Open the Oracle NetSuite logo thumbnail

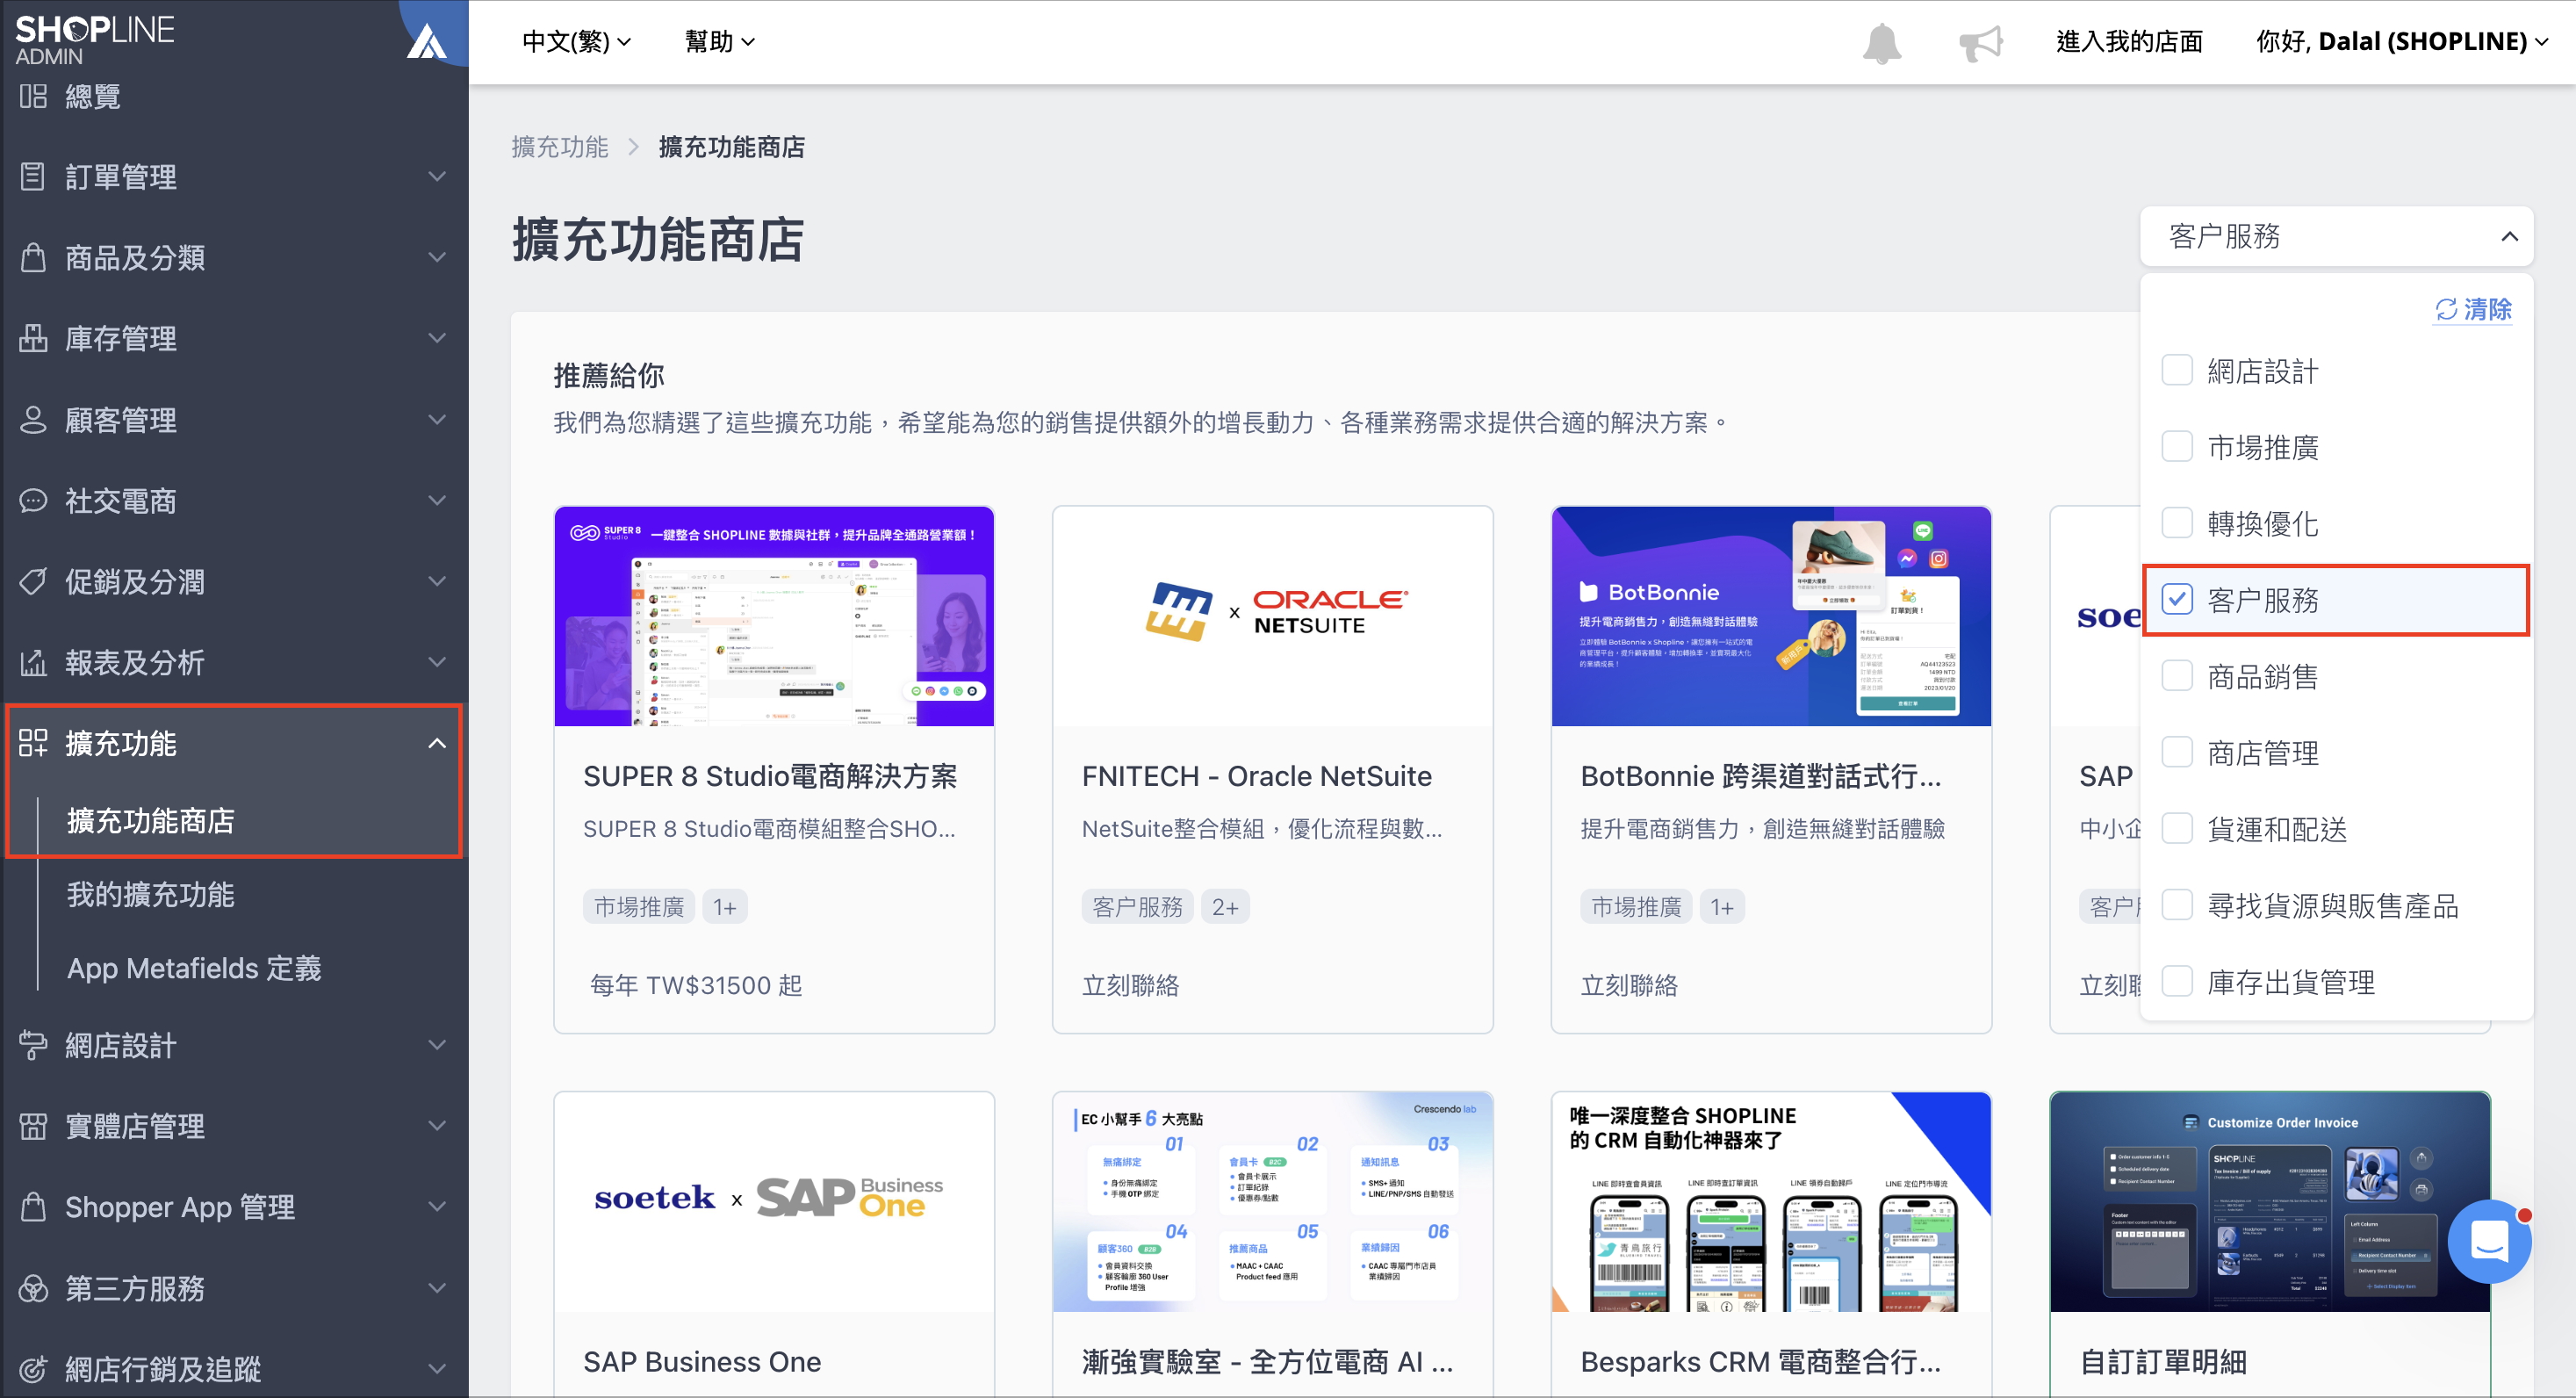1273,616
